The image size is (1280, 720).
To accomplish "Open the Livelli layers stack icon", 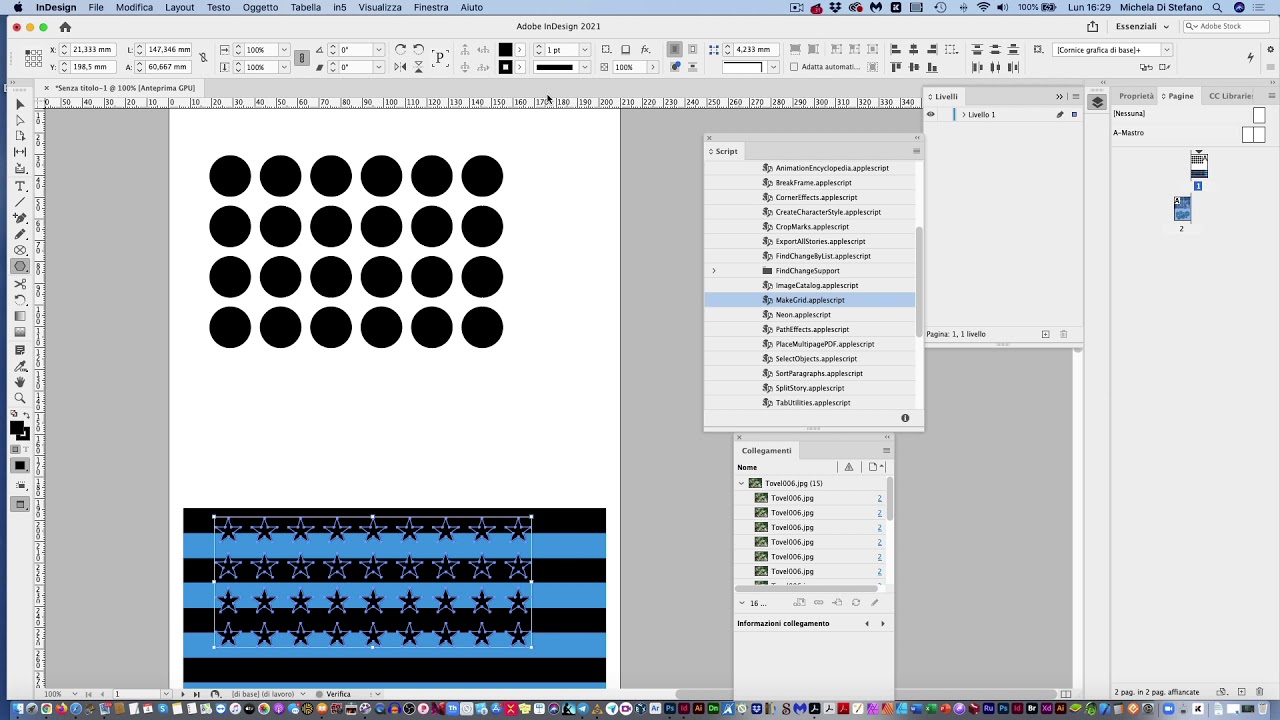I will pos(1097,102).
